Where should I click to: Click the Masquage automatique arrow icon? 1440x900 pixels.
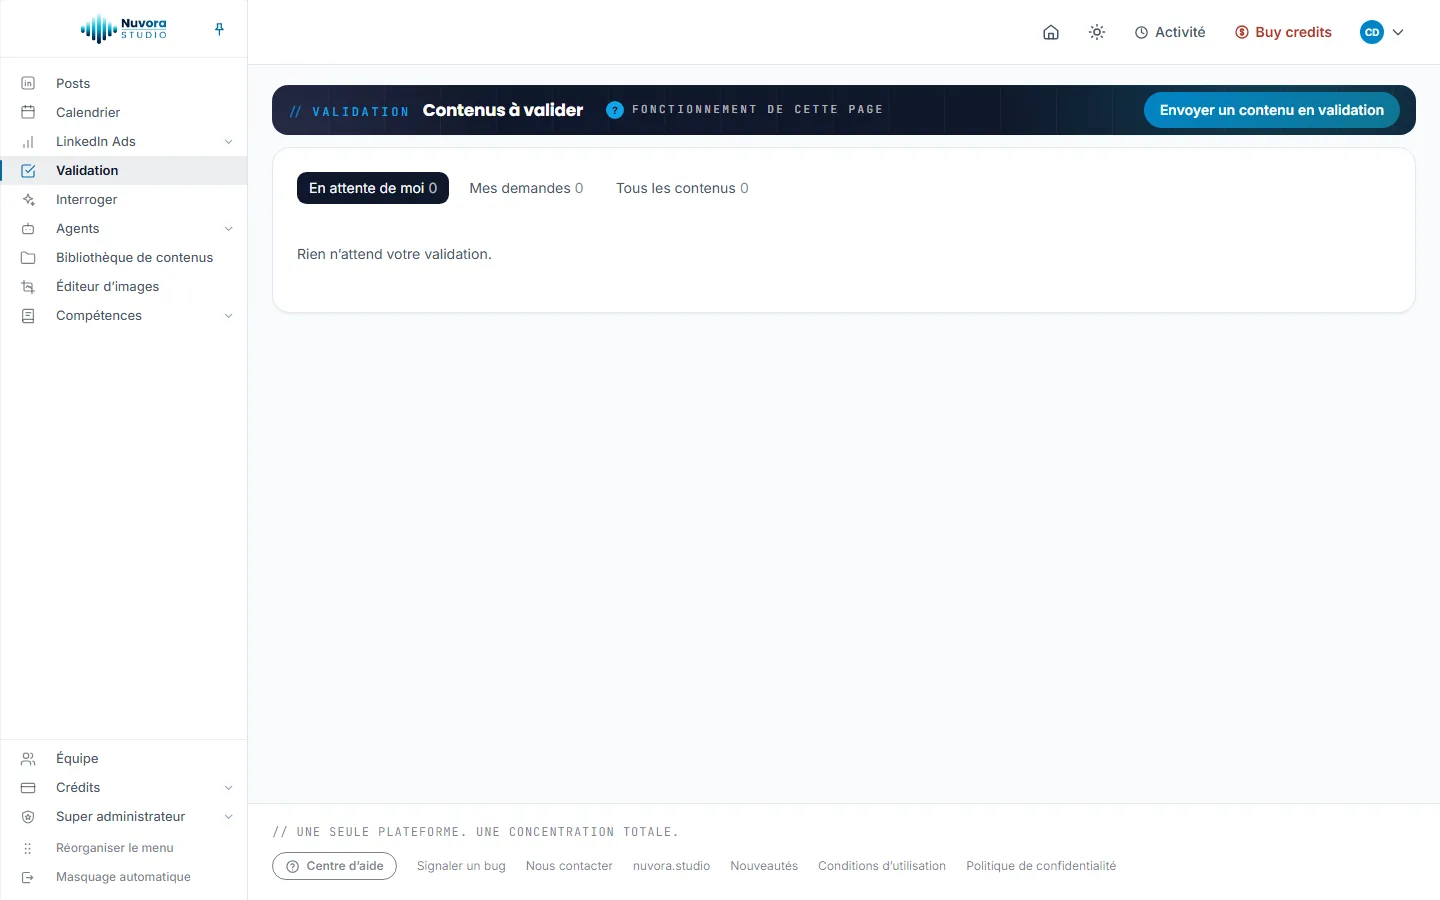(28, 877)
